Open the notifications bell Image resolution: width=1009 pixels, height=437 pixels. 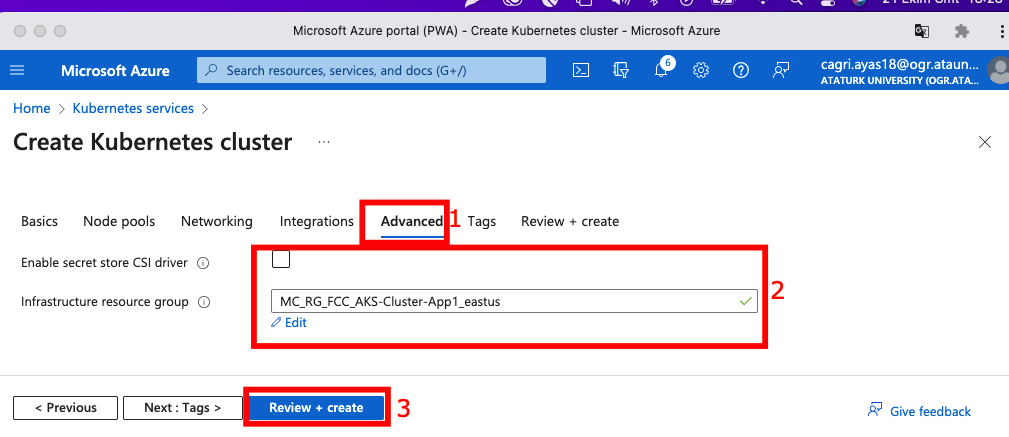point(661,70)
